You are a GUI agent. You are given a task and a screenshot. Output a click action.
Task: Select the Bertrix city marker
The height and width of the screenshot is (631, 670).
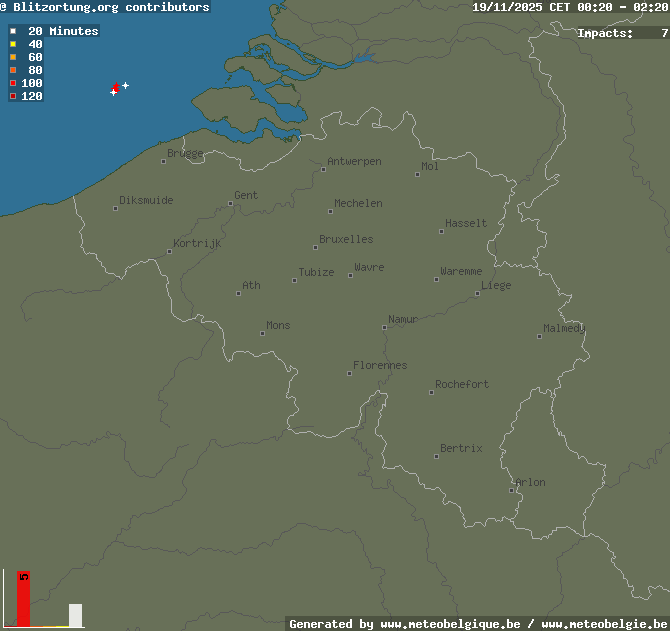click(436, 456)
